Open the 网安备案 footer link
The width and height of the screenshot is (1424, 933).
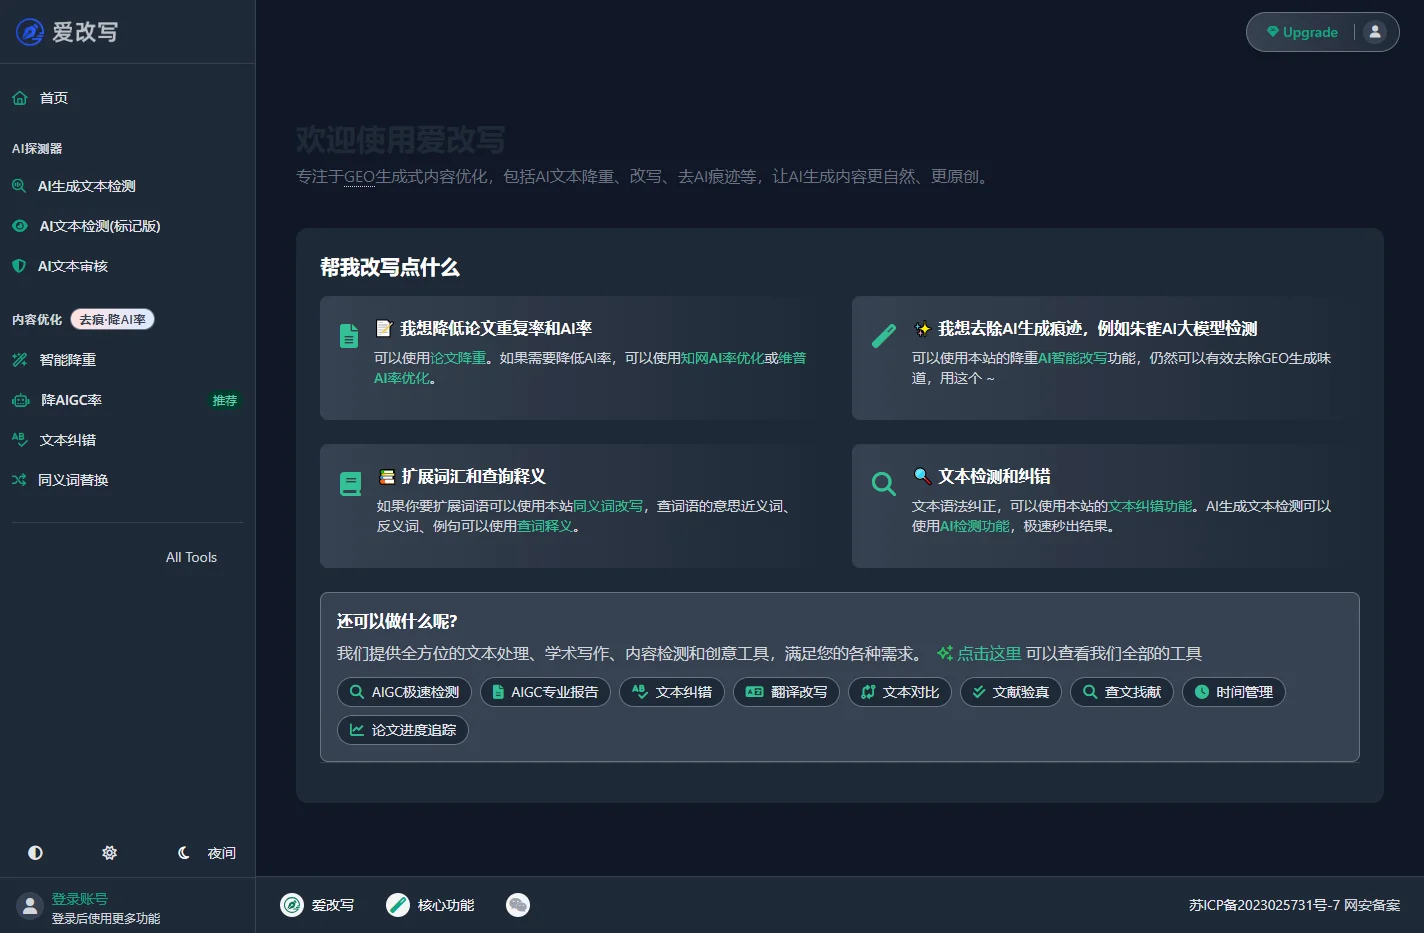pos(1372,905)
